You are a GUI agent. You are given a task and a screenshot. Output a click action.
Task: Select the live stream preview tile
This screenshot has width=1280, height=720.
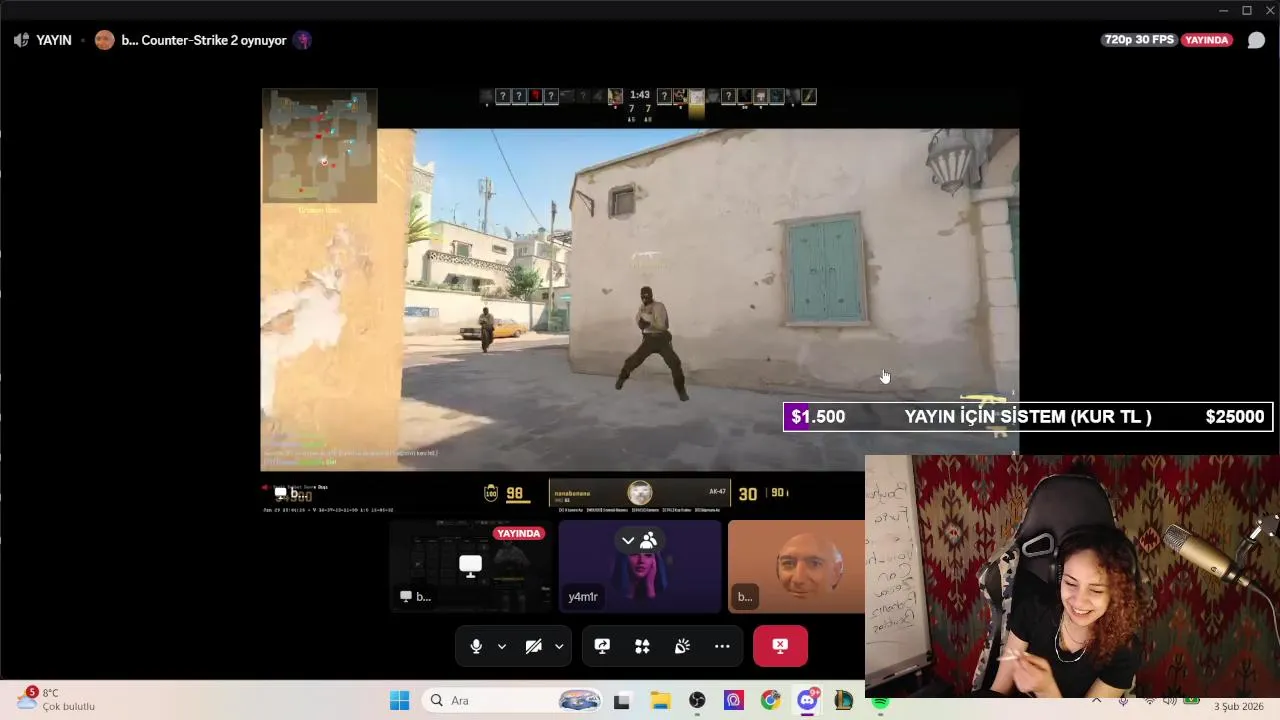pyautogui.click(x=470, y=566)
